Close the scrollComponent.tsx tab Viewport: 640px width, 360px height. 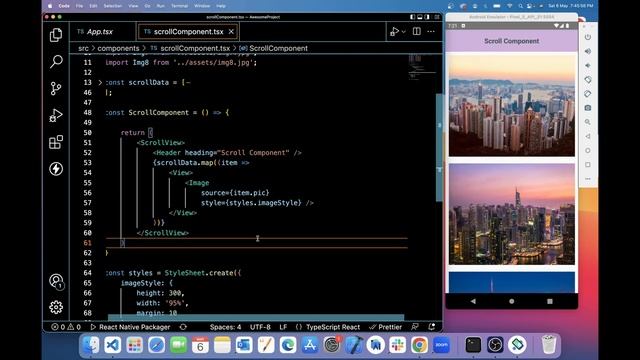pos(231,31)
